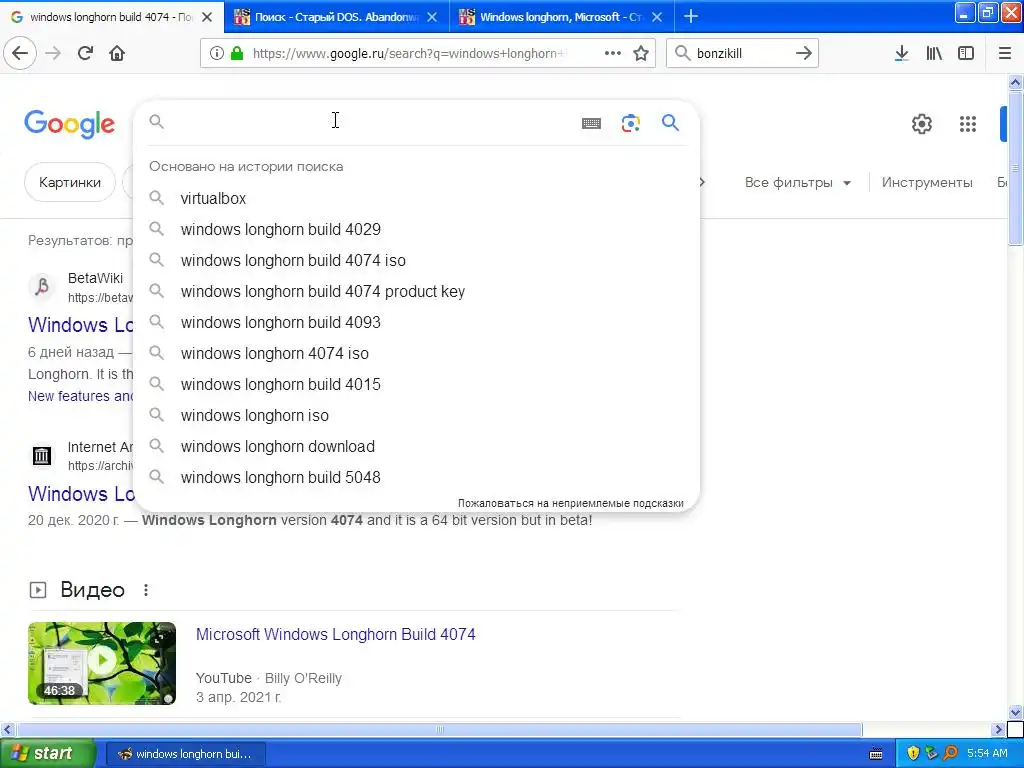Click the bonzikill search box
1024x768 pixels.
click(741, 54)
